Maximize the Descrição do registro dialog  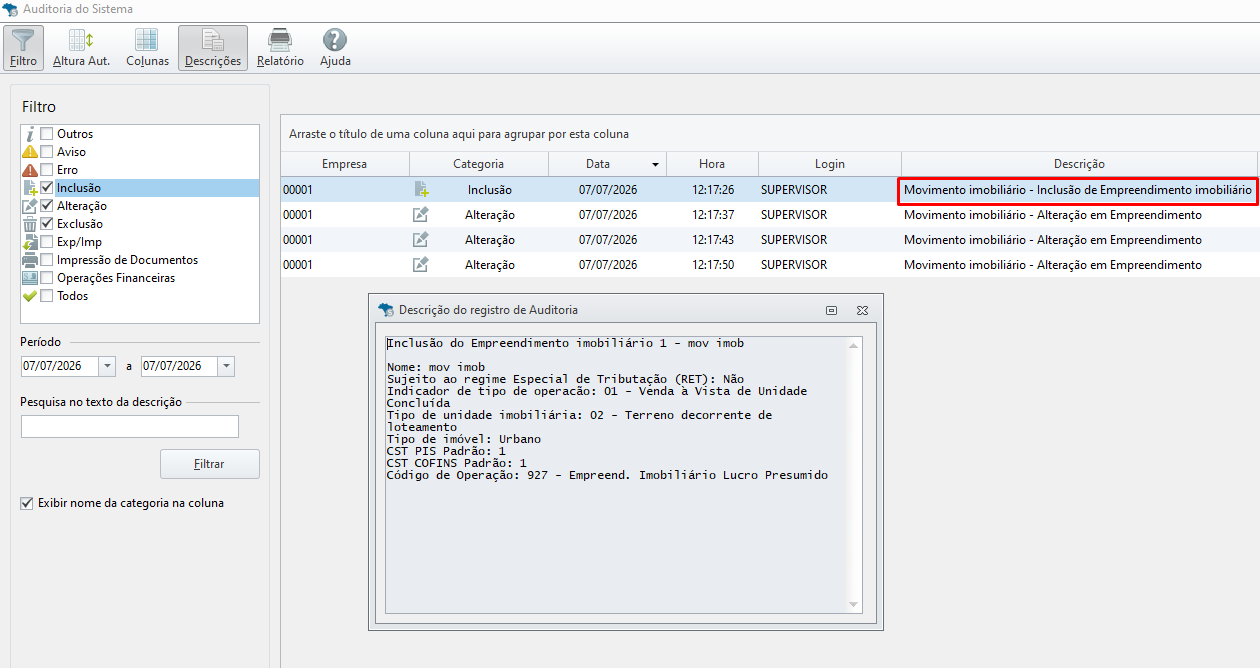click(831, 310)
